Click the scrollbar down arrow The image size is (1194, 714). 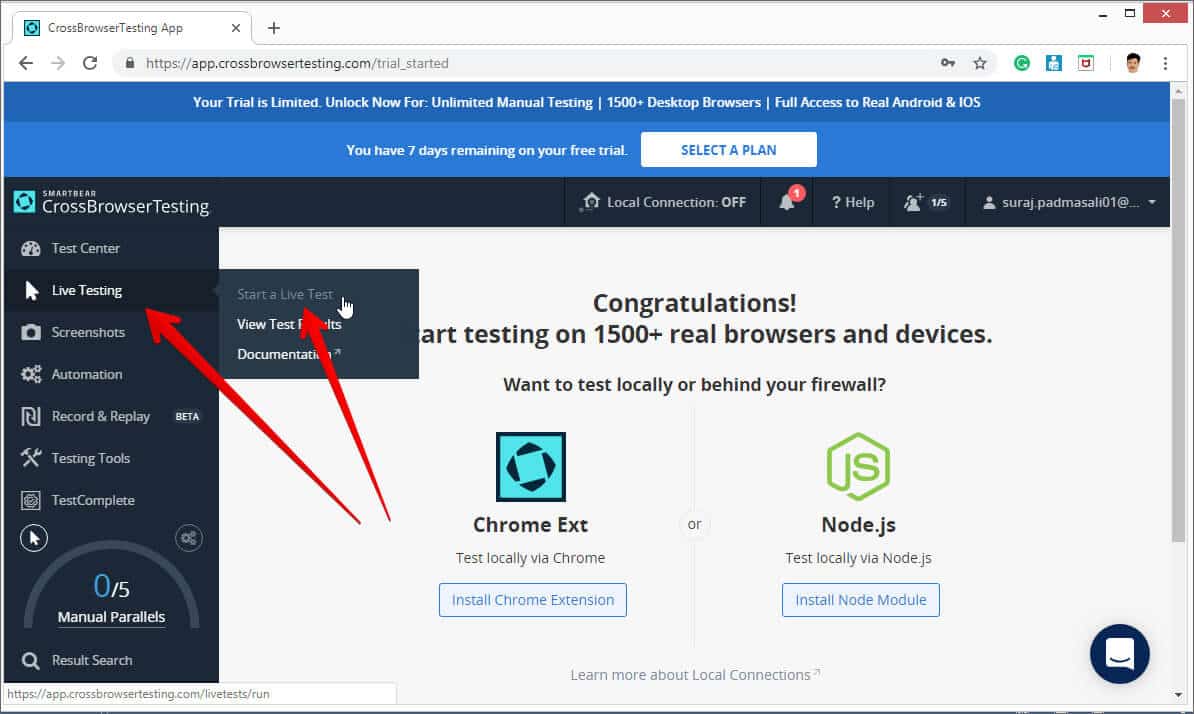(x=1178, y=694)
